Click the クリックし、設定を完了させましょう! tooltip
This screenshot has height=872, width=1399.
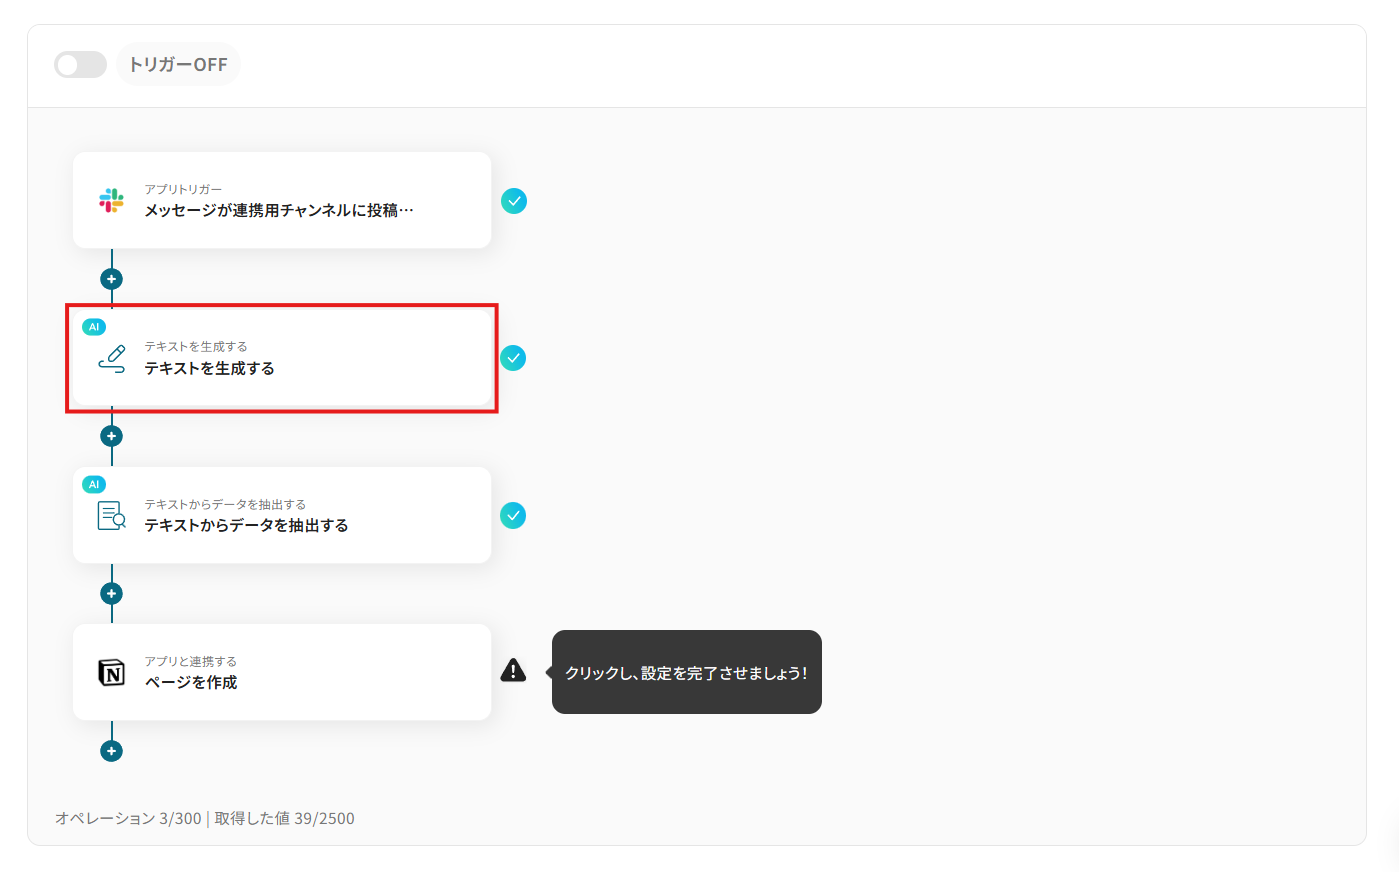click(x=686, y=672)
